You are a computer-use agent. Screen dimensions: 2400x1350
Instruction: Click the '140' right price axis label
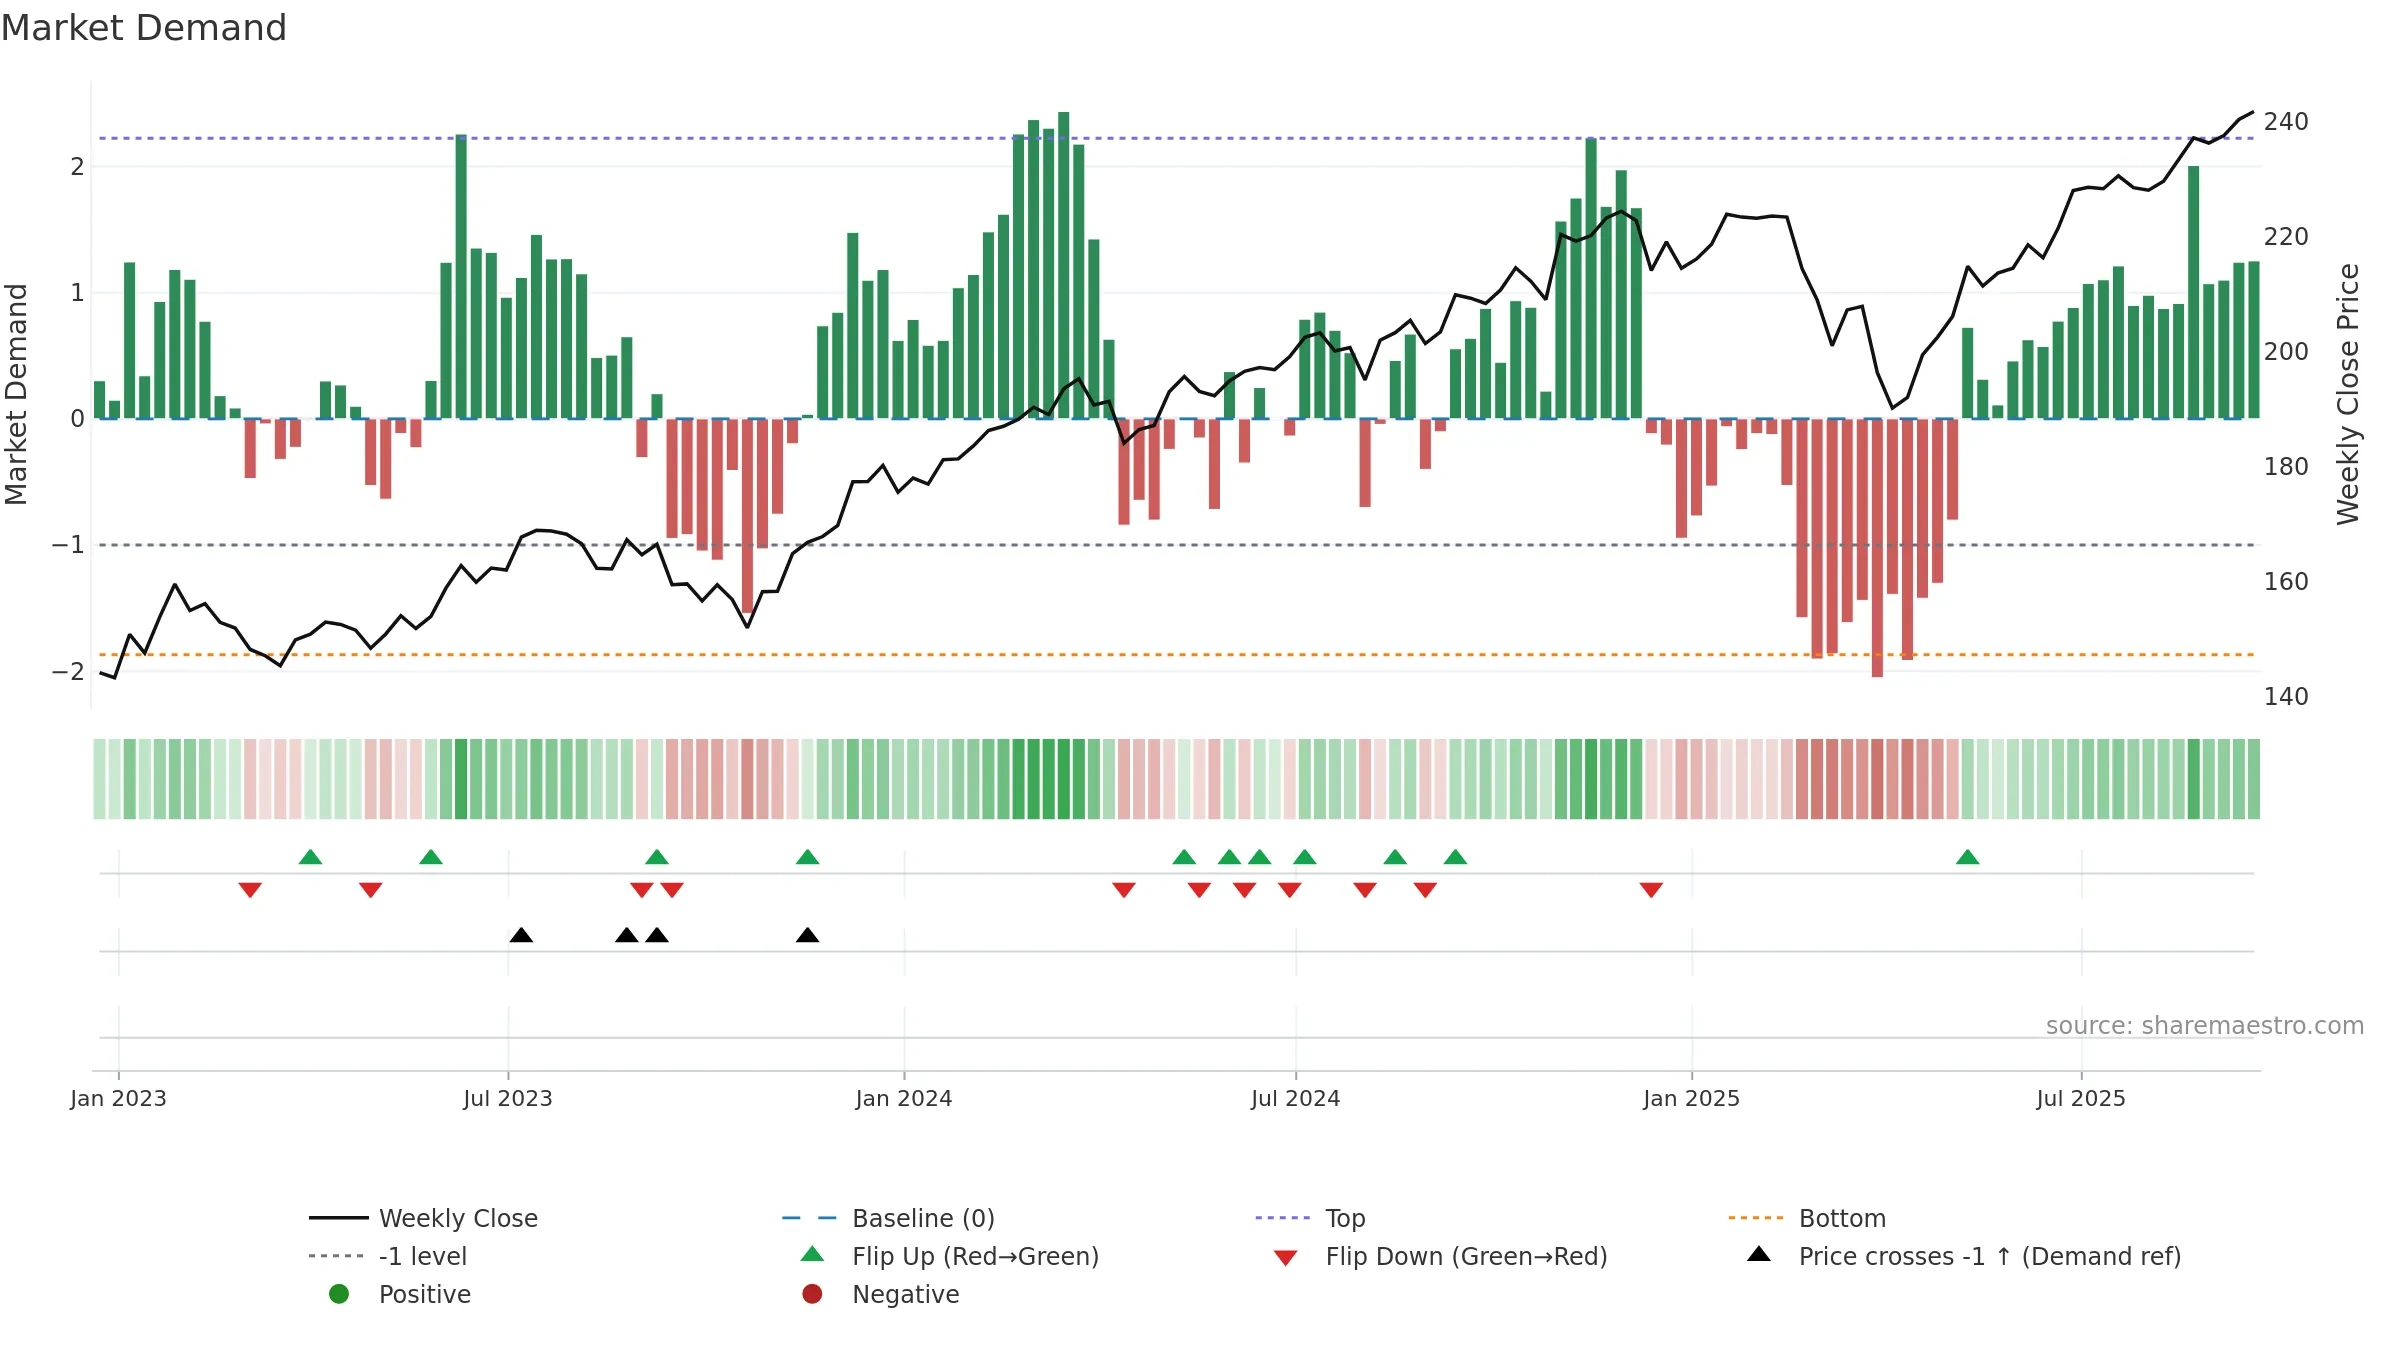[x=2286, y=697]
